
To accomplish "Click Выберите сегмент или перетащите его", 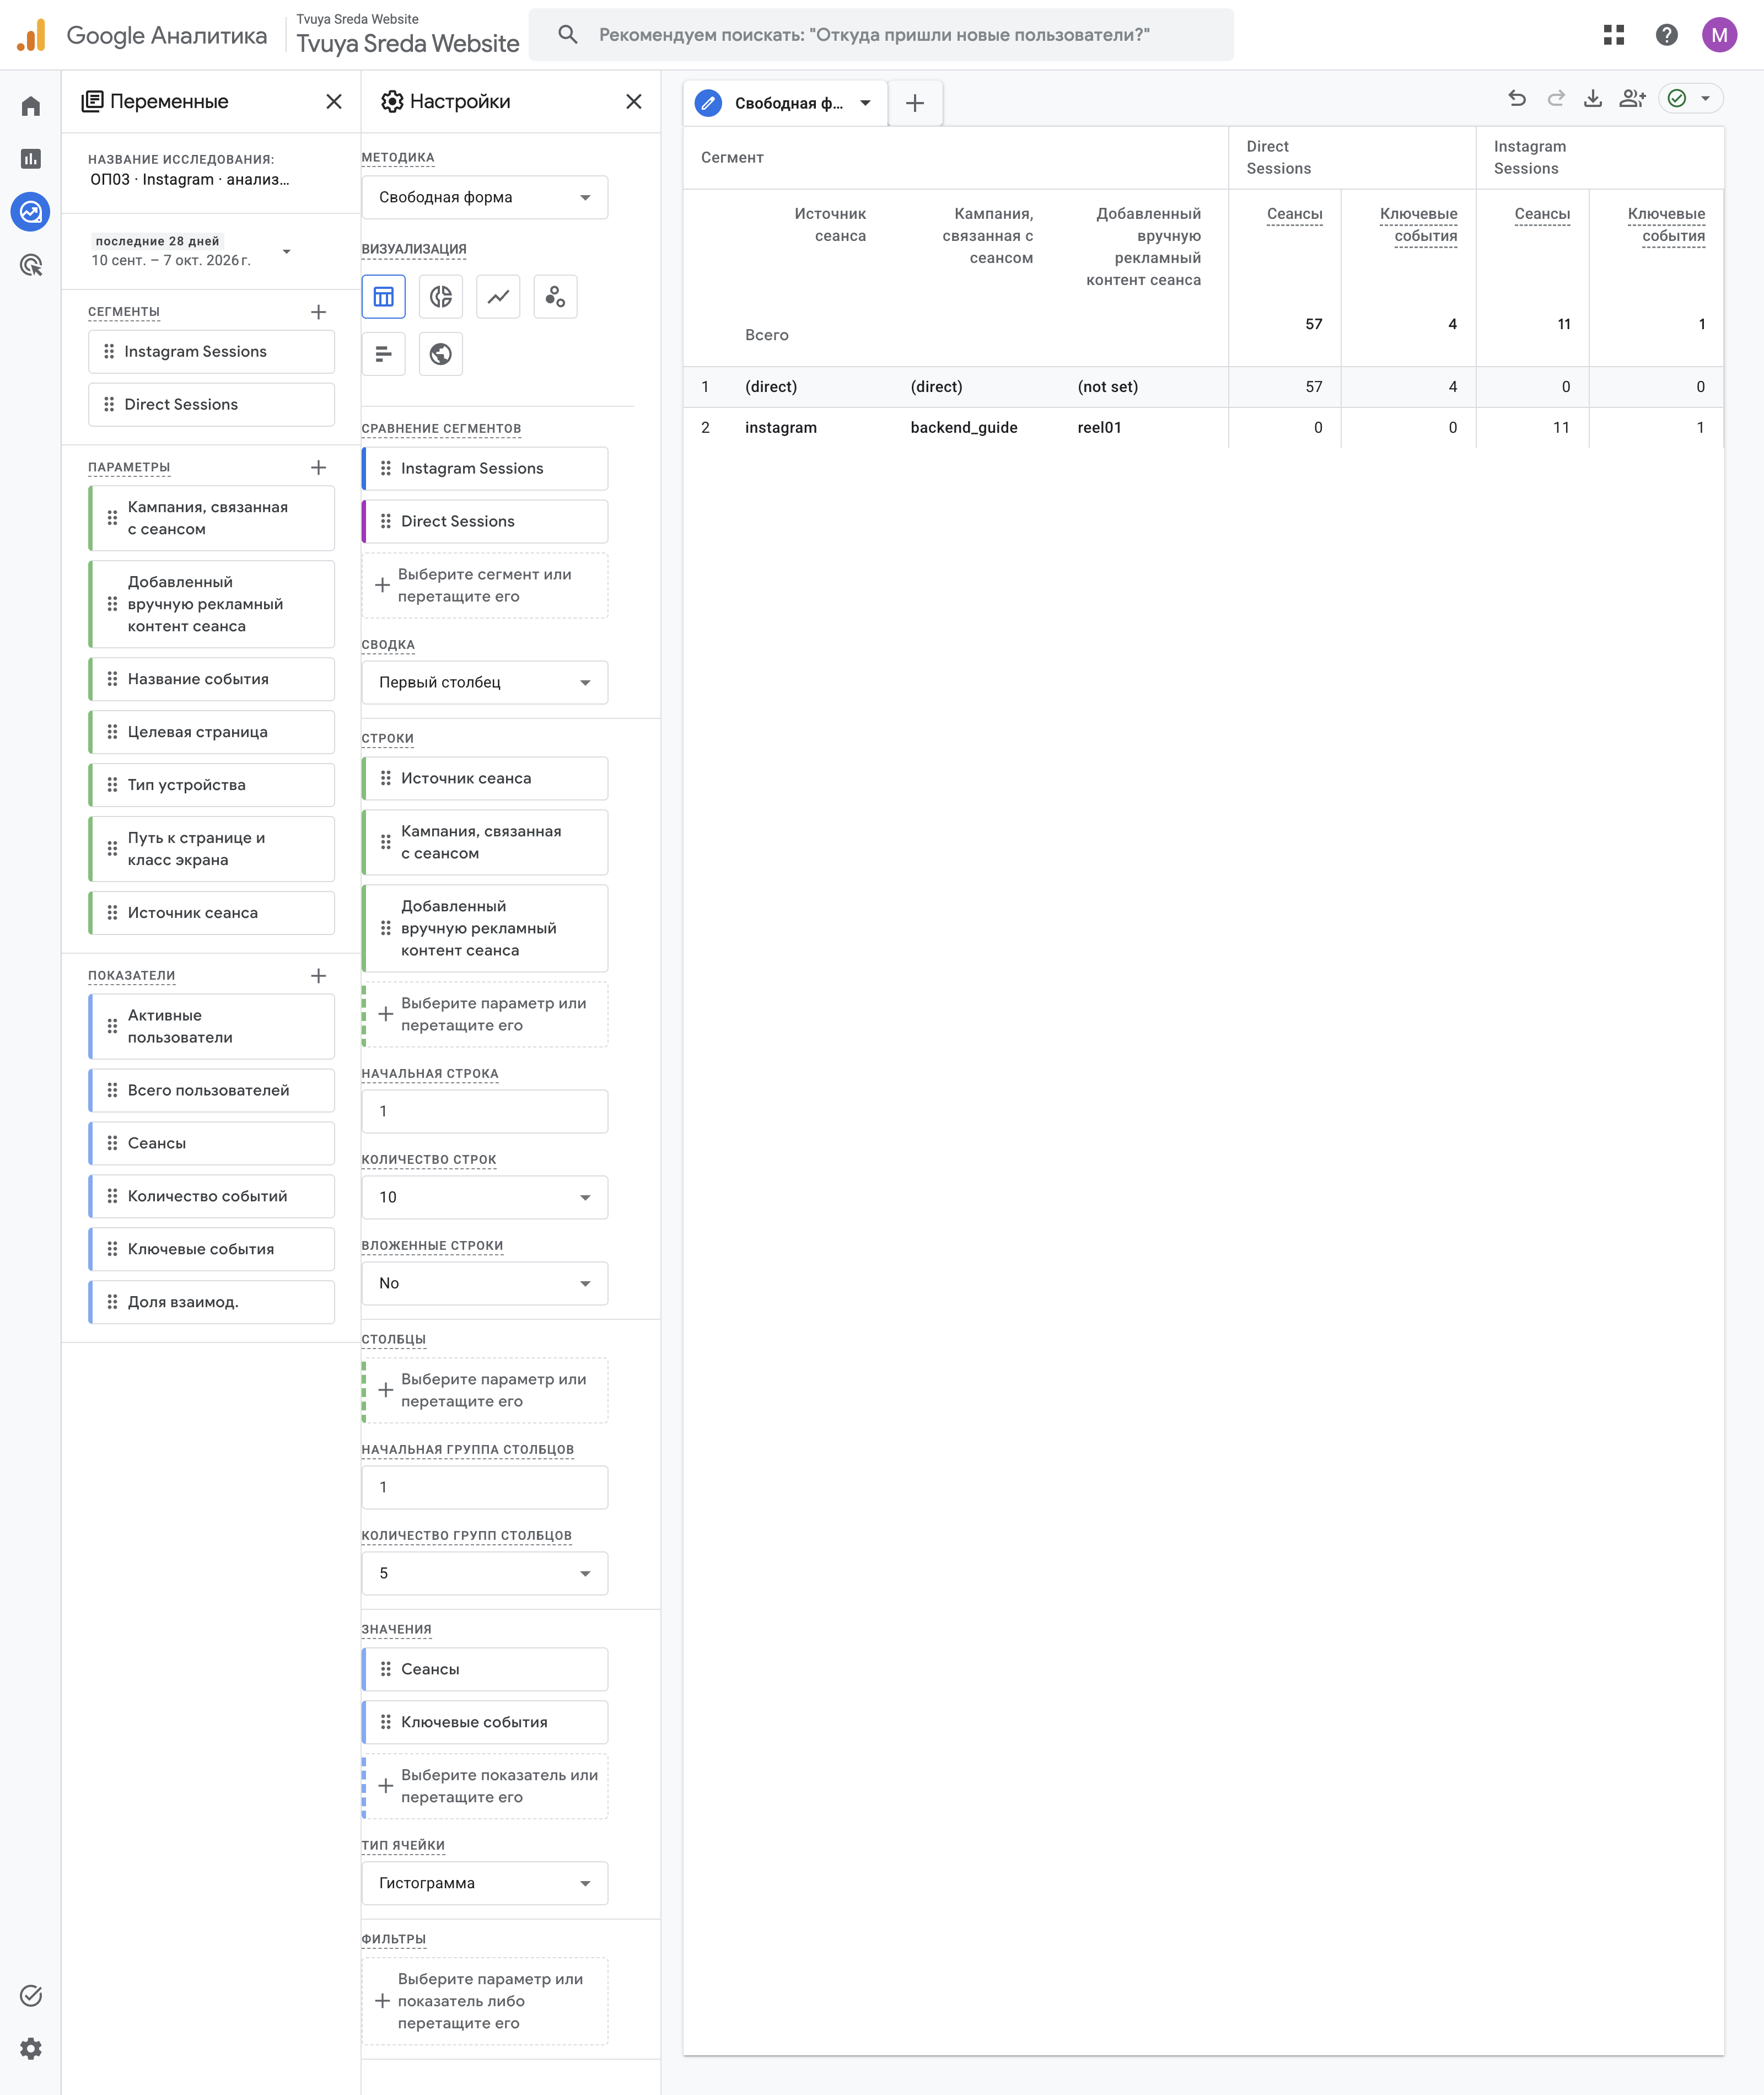I will (x=485, y=585).
